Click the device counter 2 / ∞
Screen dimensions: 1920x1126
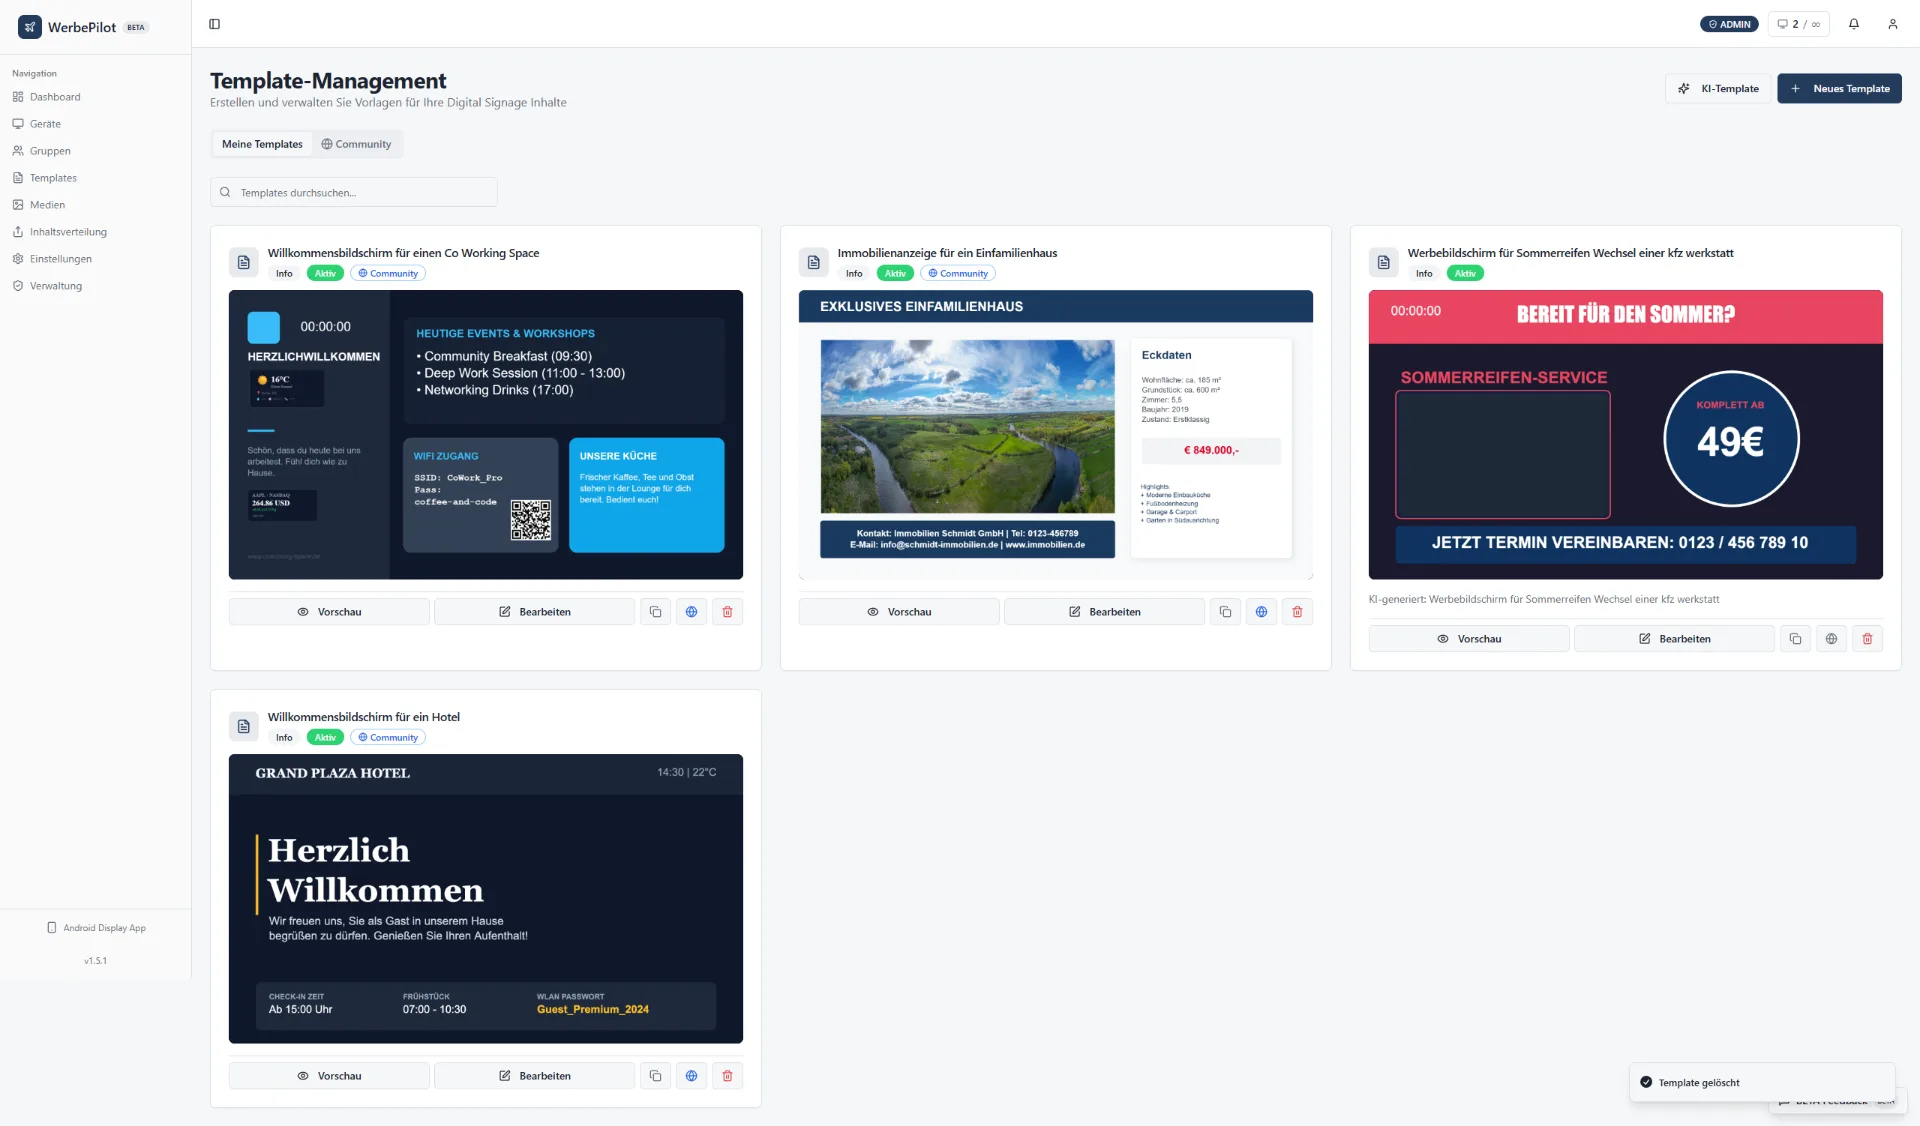(1798, 24)
